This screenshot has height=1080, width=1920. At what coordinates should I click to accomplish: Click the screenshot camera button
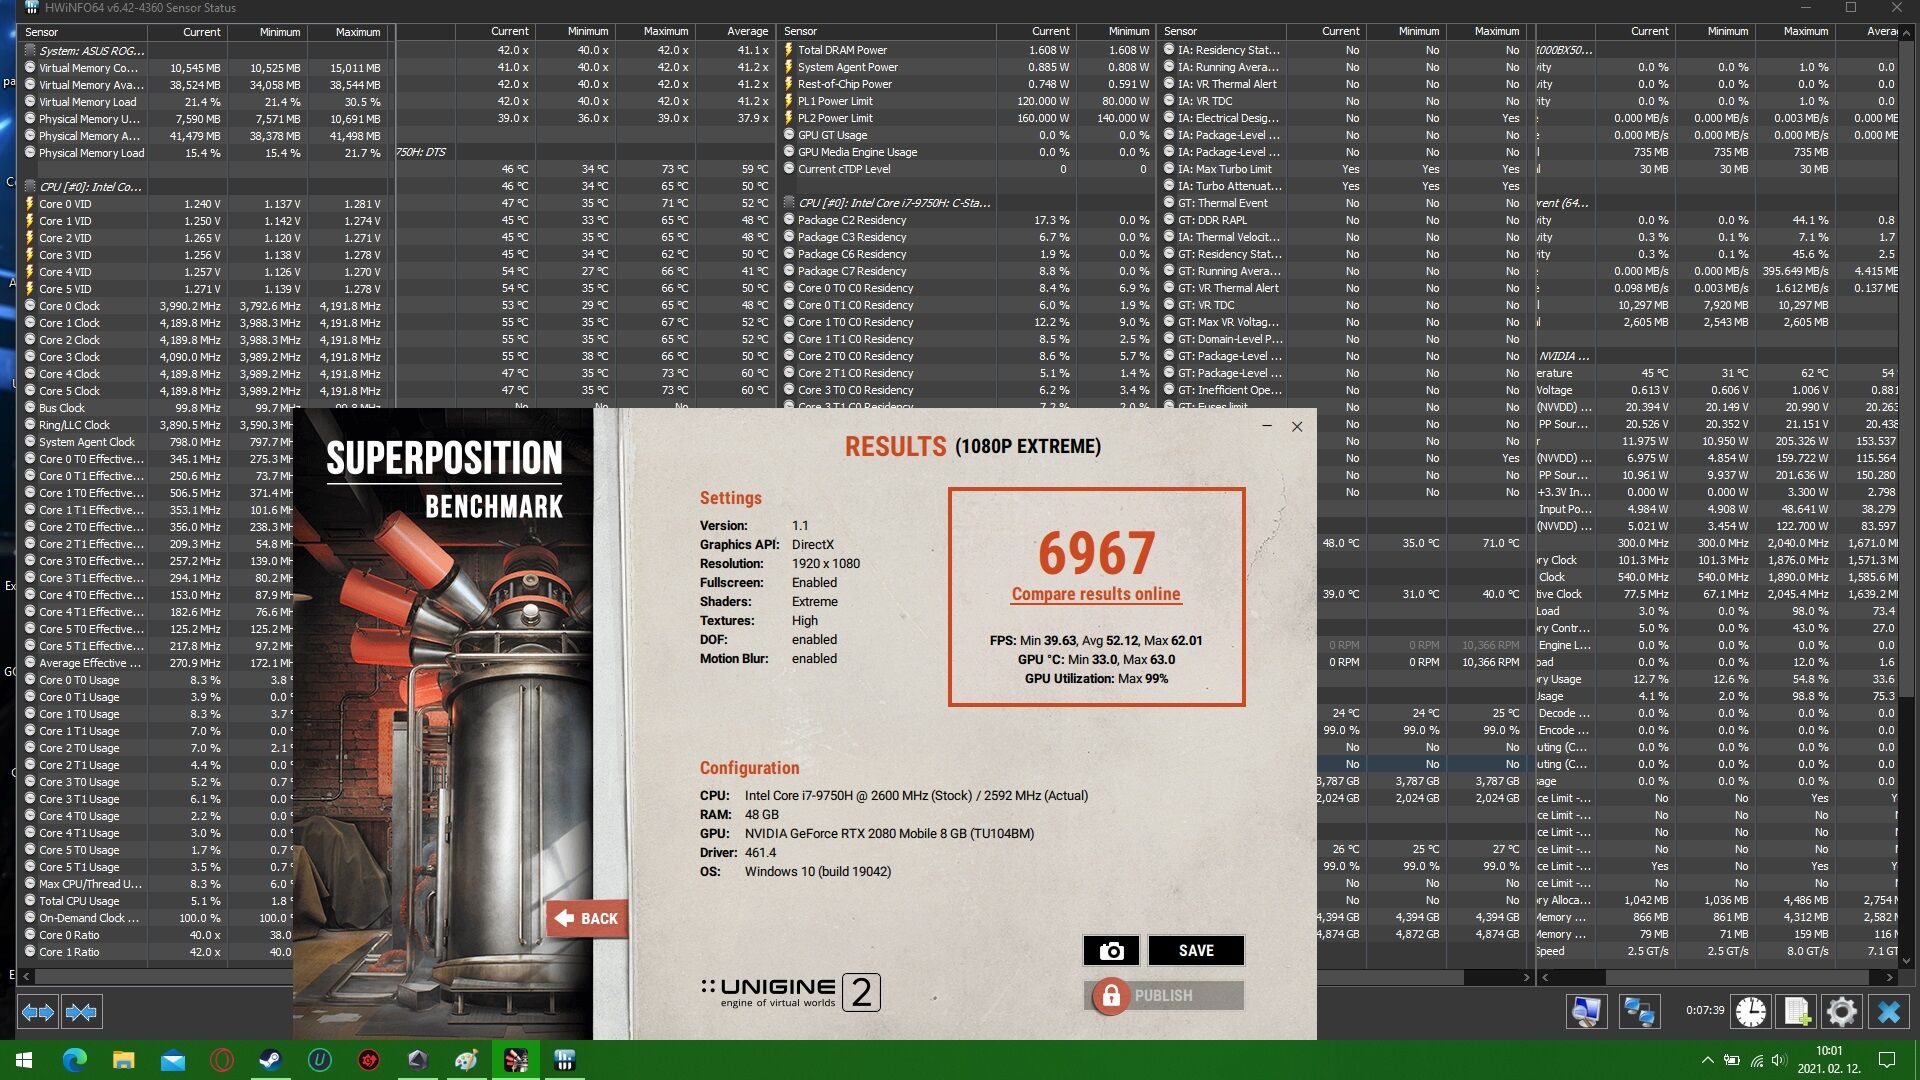point(1111,951)
